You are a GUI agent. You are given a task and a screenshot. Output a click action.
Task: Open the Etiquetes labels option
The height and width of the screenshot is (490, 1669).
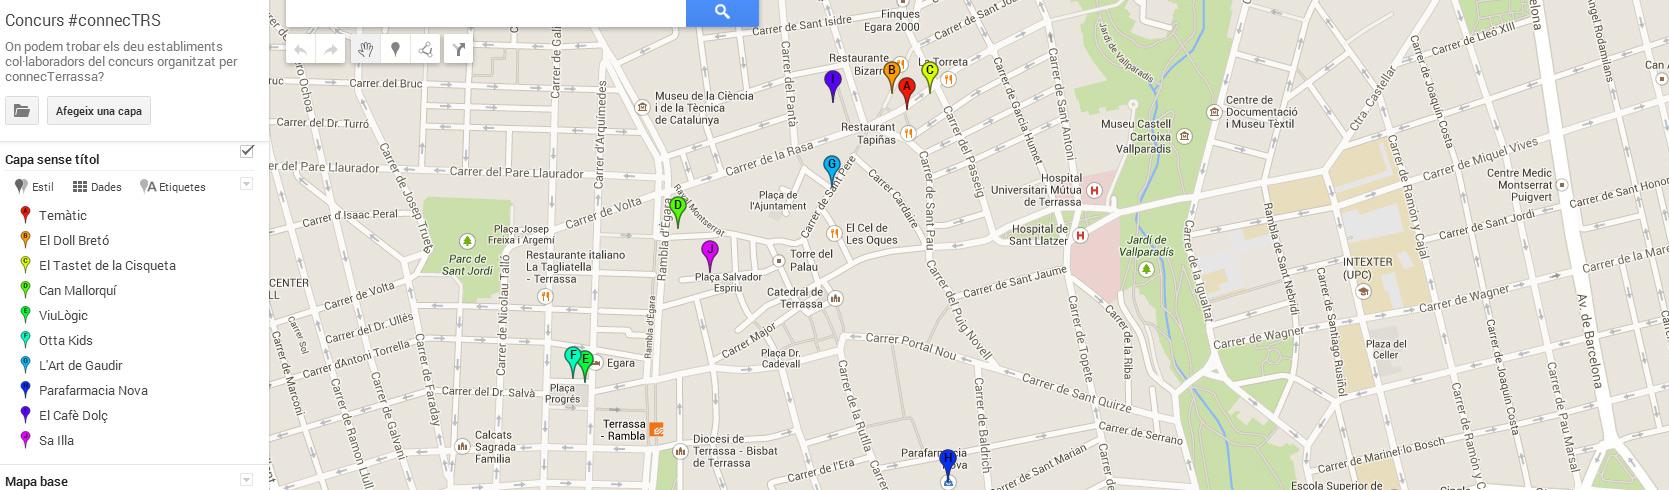pos(173,187)
